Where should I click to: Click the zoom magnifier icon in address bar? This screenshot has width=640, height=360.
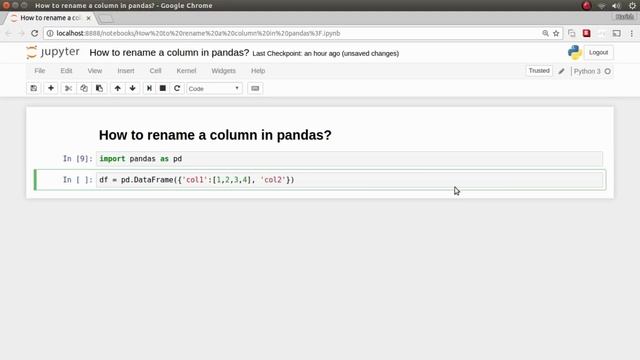(545, 33)
